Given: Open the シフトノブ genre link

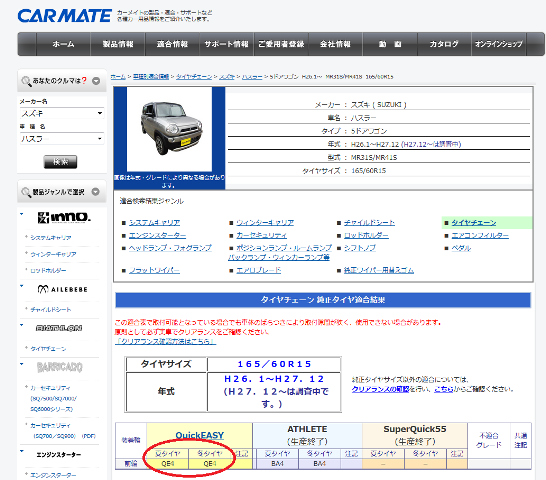Looking at the screenshot, I should coord(360,248).
